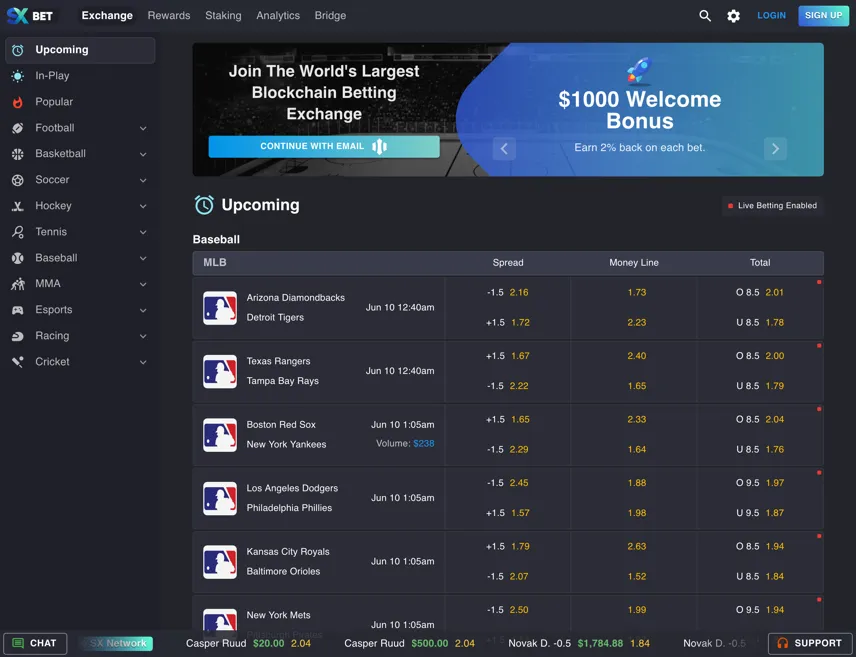This screenshot has width=856, height=657.
Task: Navigate to the Bridge tab
Action: pos(330,15)
